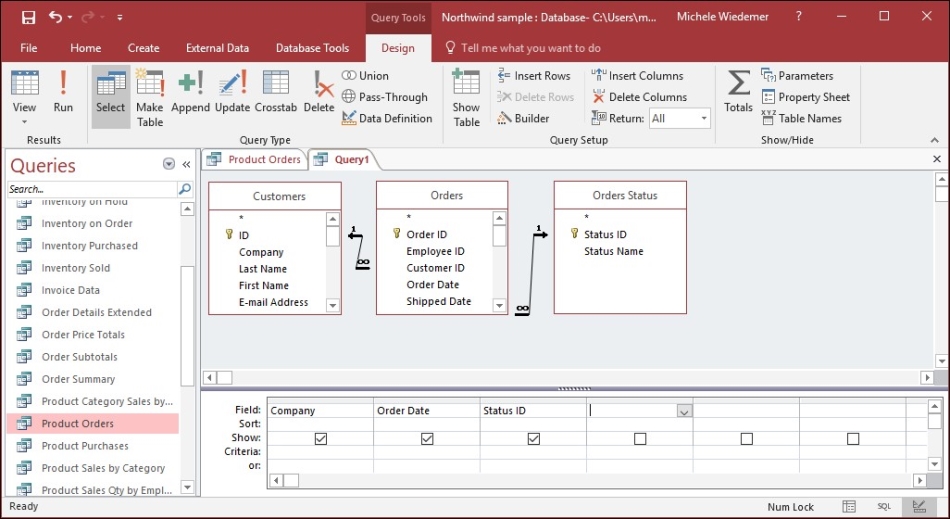This screenshot has height=519, width=950.
Task: Click the Pass-Through query option
Action: (385, 97)
